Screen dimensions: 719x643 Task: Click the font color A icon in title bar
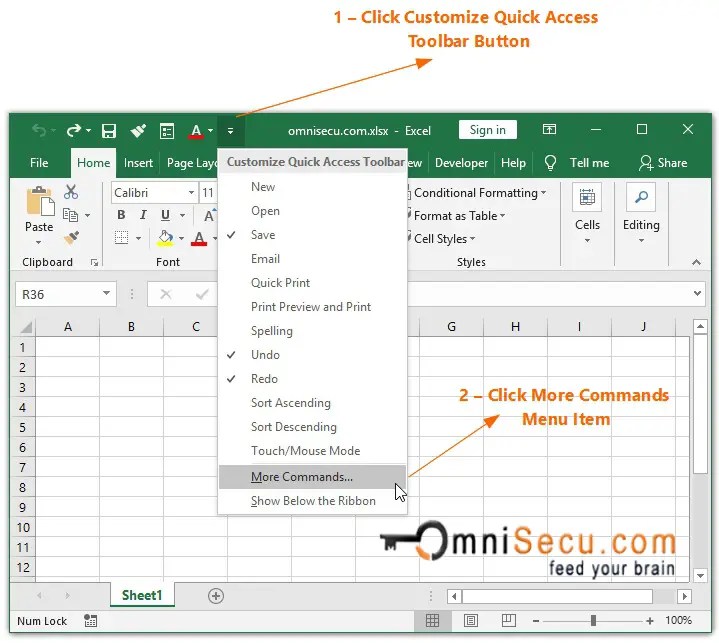196,132
